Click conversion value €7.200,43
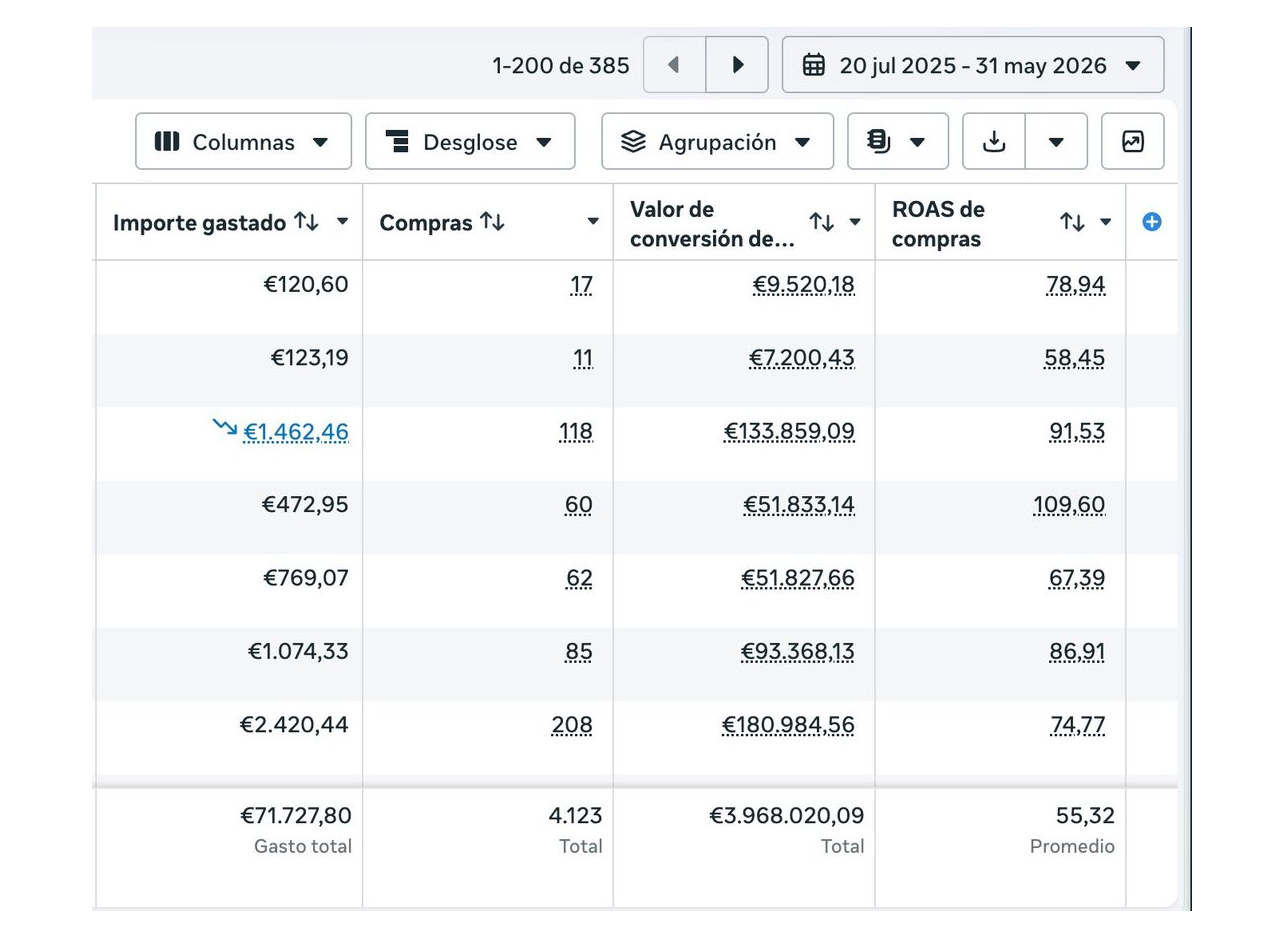This screenshot has height=938, width=1285. click(x=802, y=358)
